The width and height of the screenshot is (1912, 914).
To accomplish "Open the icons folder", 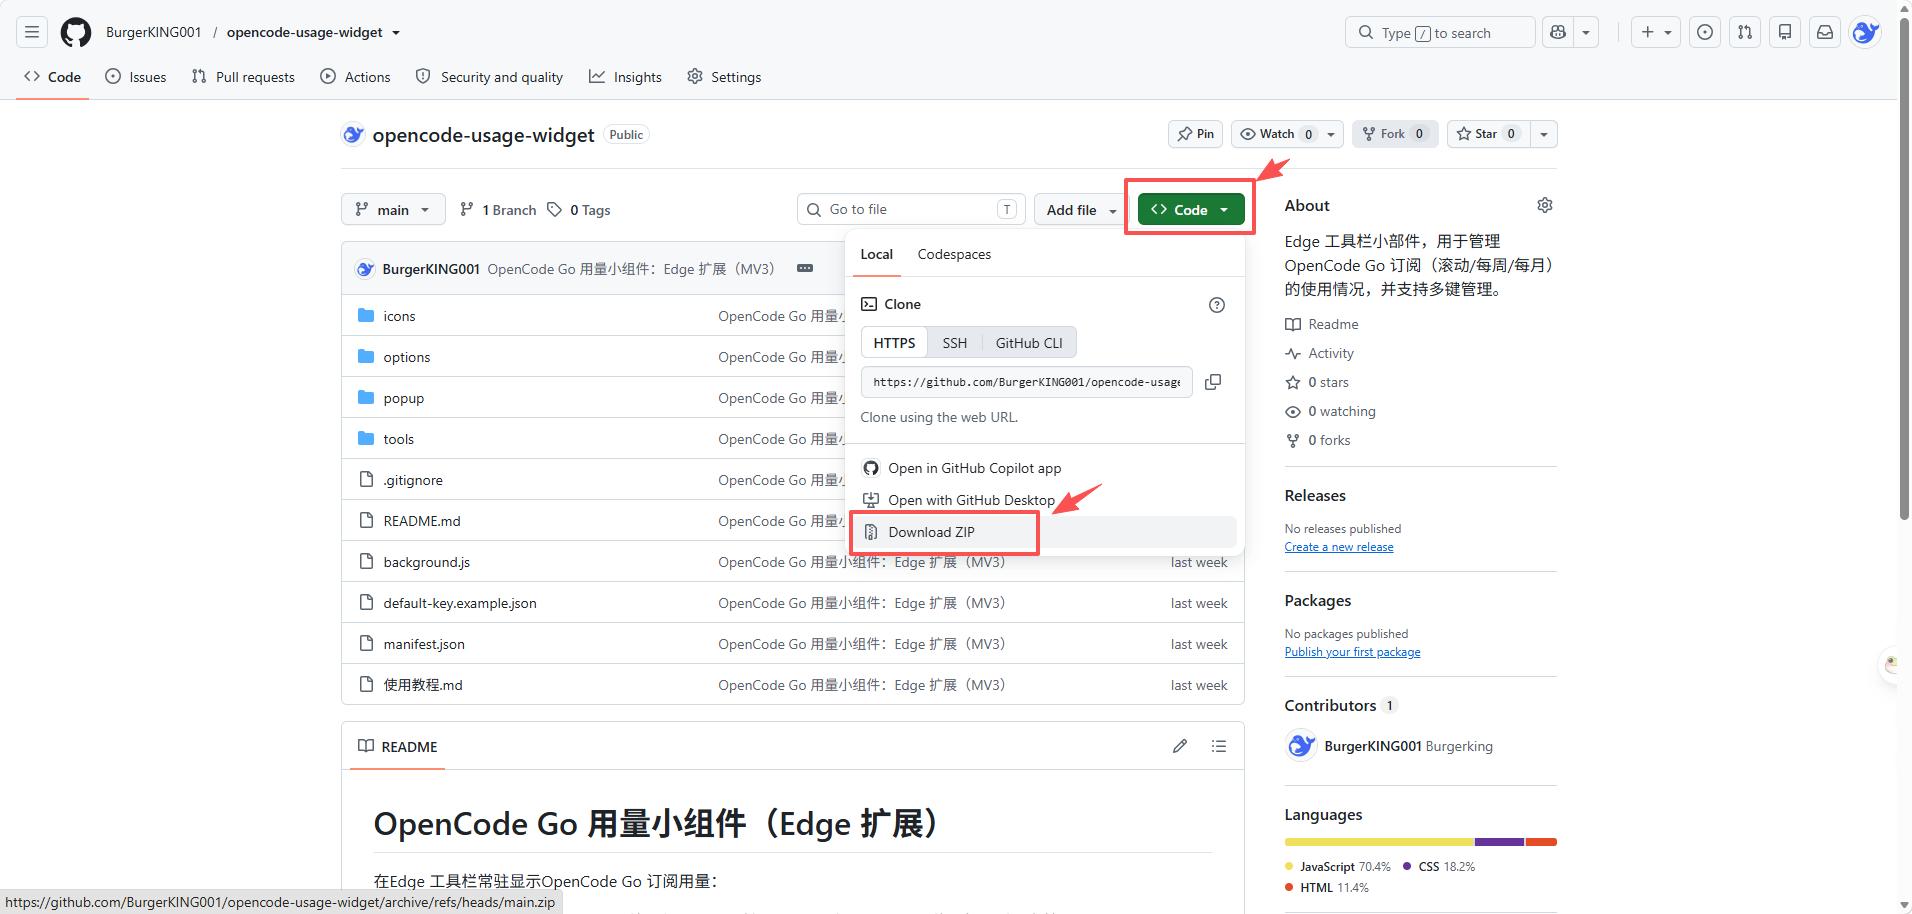I will pos(399,316).
